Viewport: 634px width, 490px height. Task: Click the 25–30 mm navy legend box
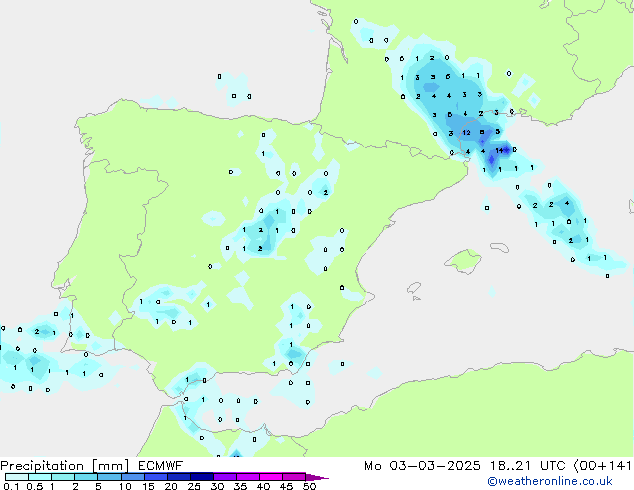click(x=201, y=477)
